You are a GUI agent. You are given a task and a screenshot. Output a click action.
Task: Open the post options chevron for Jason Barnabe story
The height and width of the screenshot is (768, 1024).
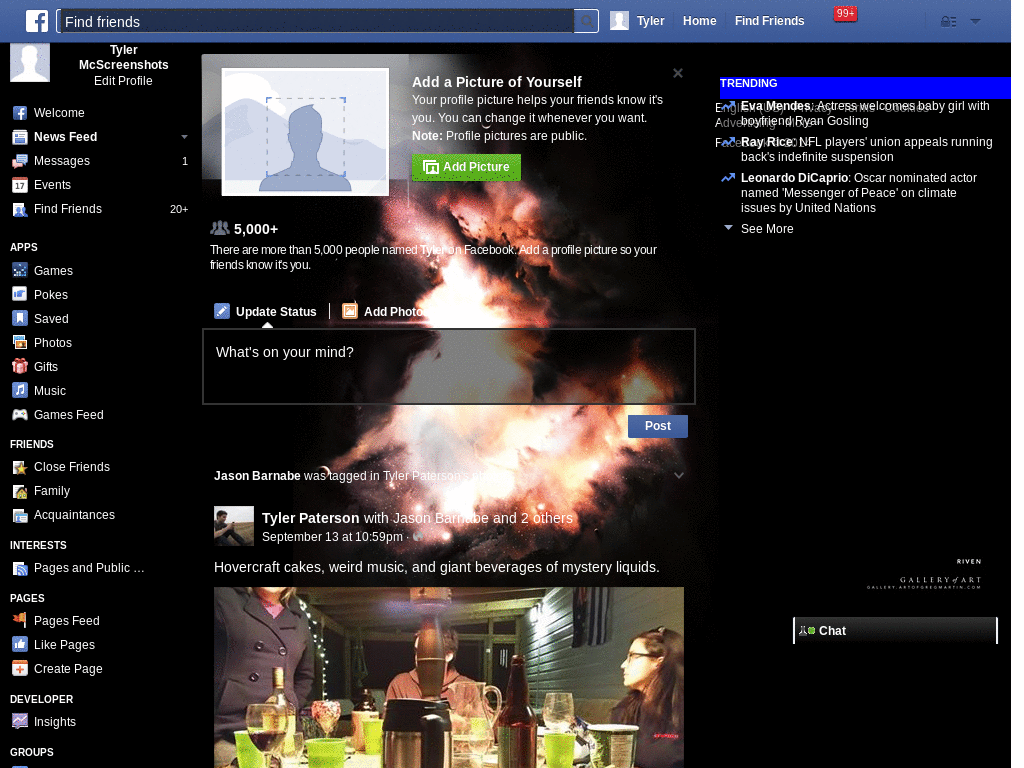point(679,475)
